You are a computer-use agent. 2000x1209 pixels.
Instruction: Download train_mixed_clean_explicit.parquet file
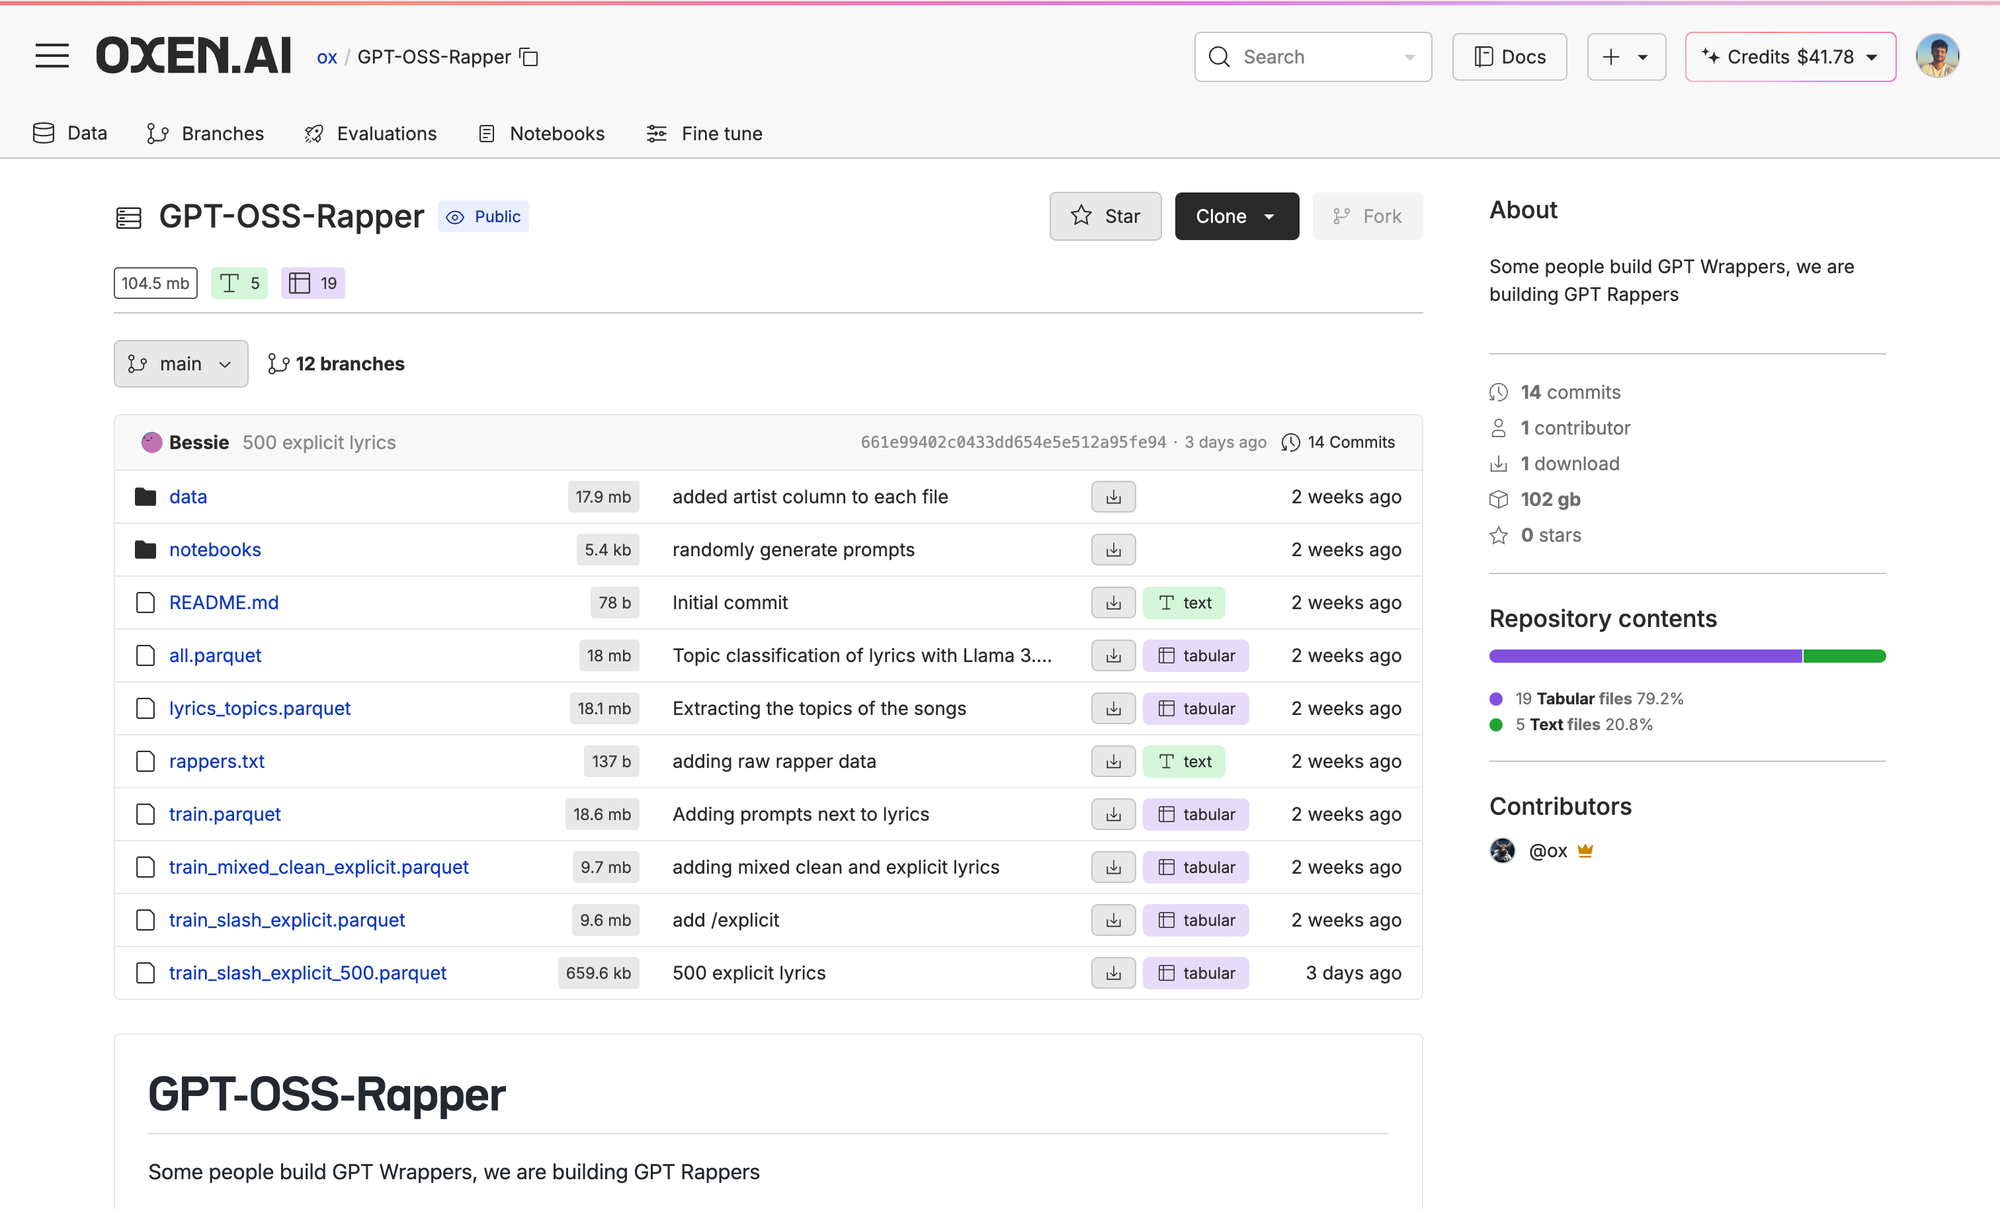point(1113,868)
